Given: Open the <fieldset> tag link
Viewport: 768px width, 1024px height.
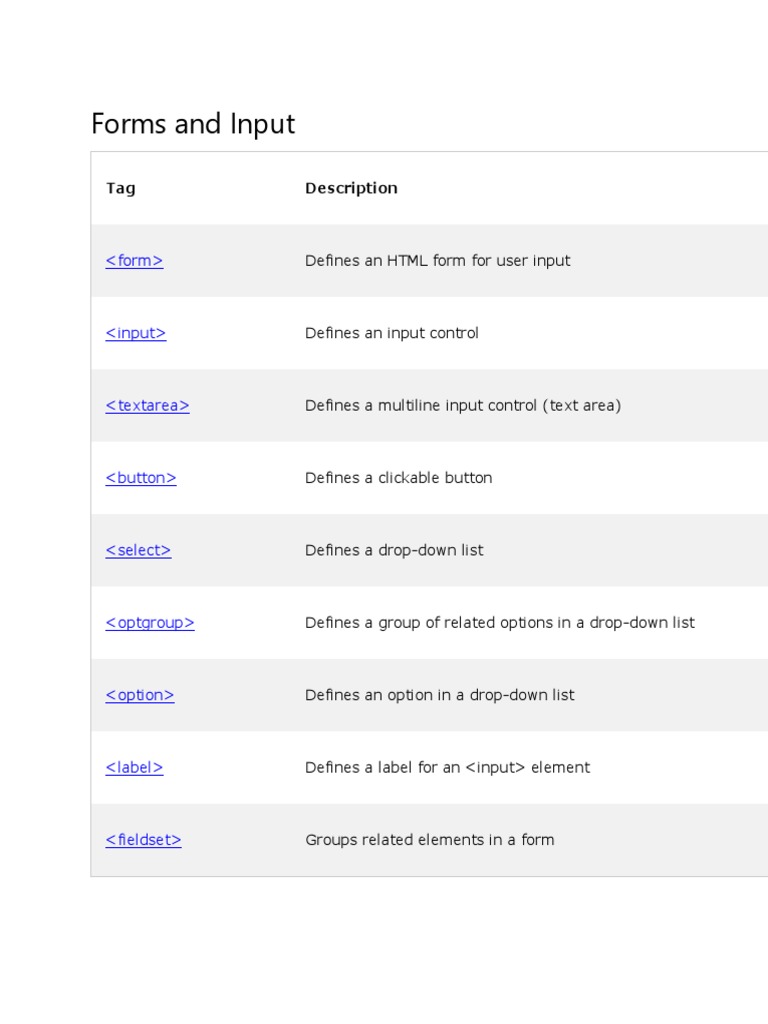Looking at the screenshot, I should (x=143, y=840).
